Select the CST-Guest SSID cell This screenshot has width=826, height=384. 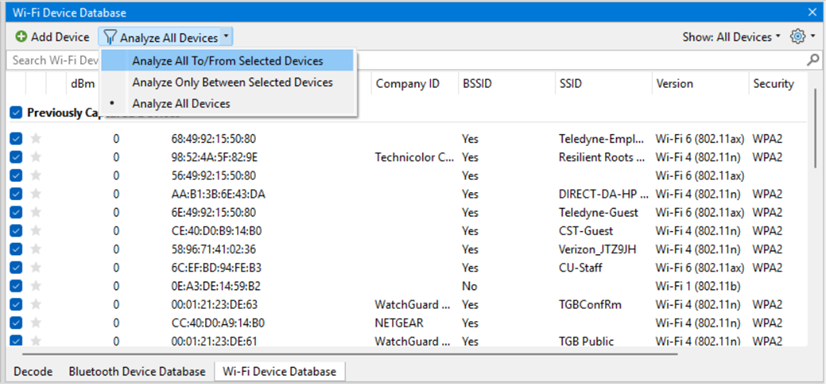(x=586, y=231)
